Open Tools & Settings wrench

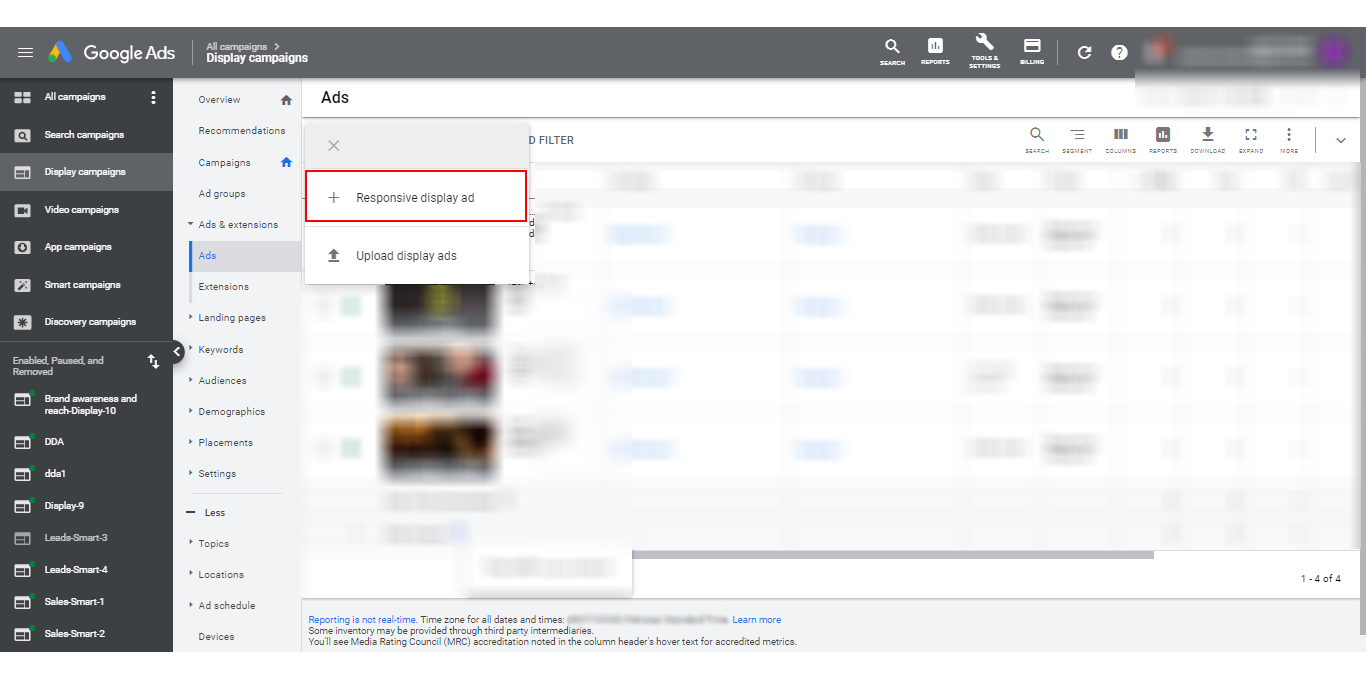click(x=984, y=51)
